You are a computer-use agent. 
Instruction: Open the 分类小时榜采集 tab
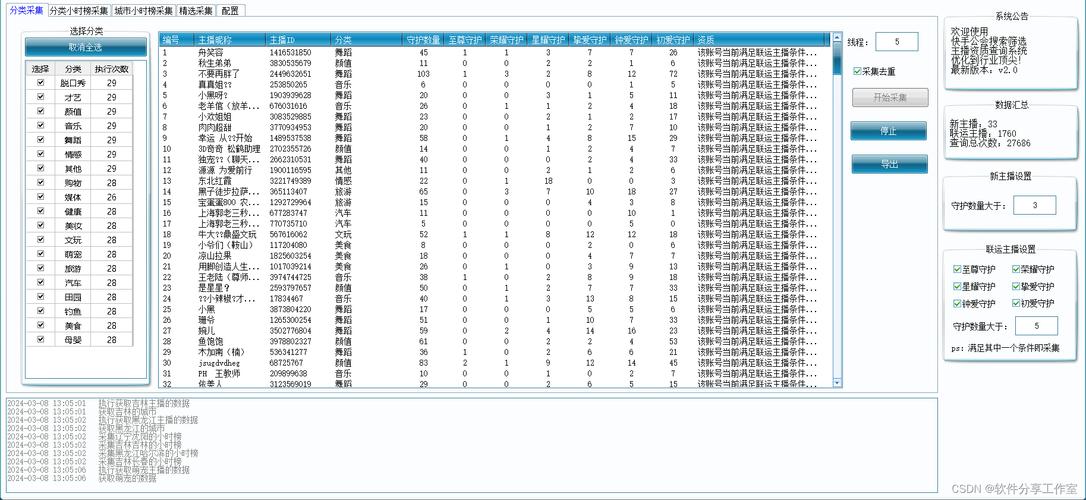coord(79,10)
